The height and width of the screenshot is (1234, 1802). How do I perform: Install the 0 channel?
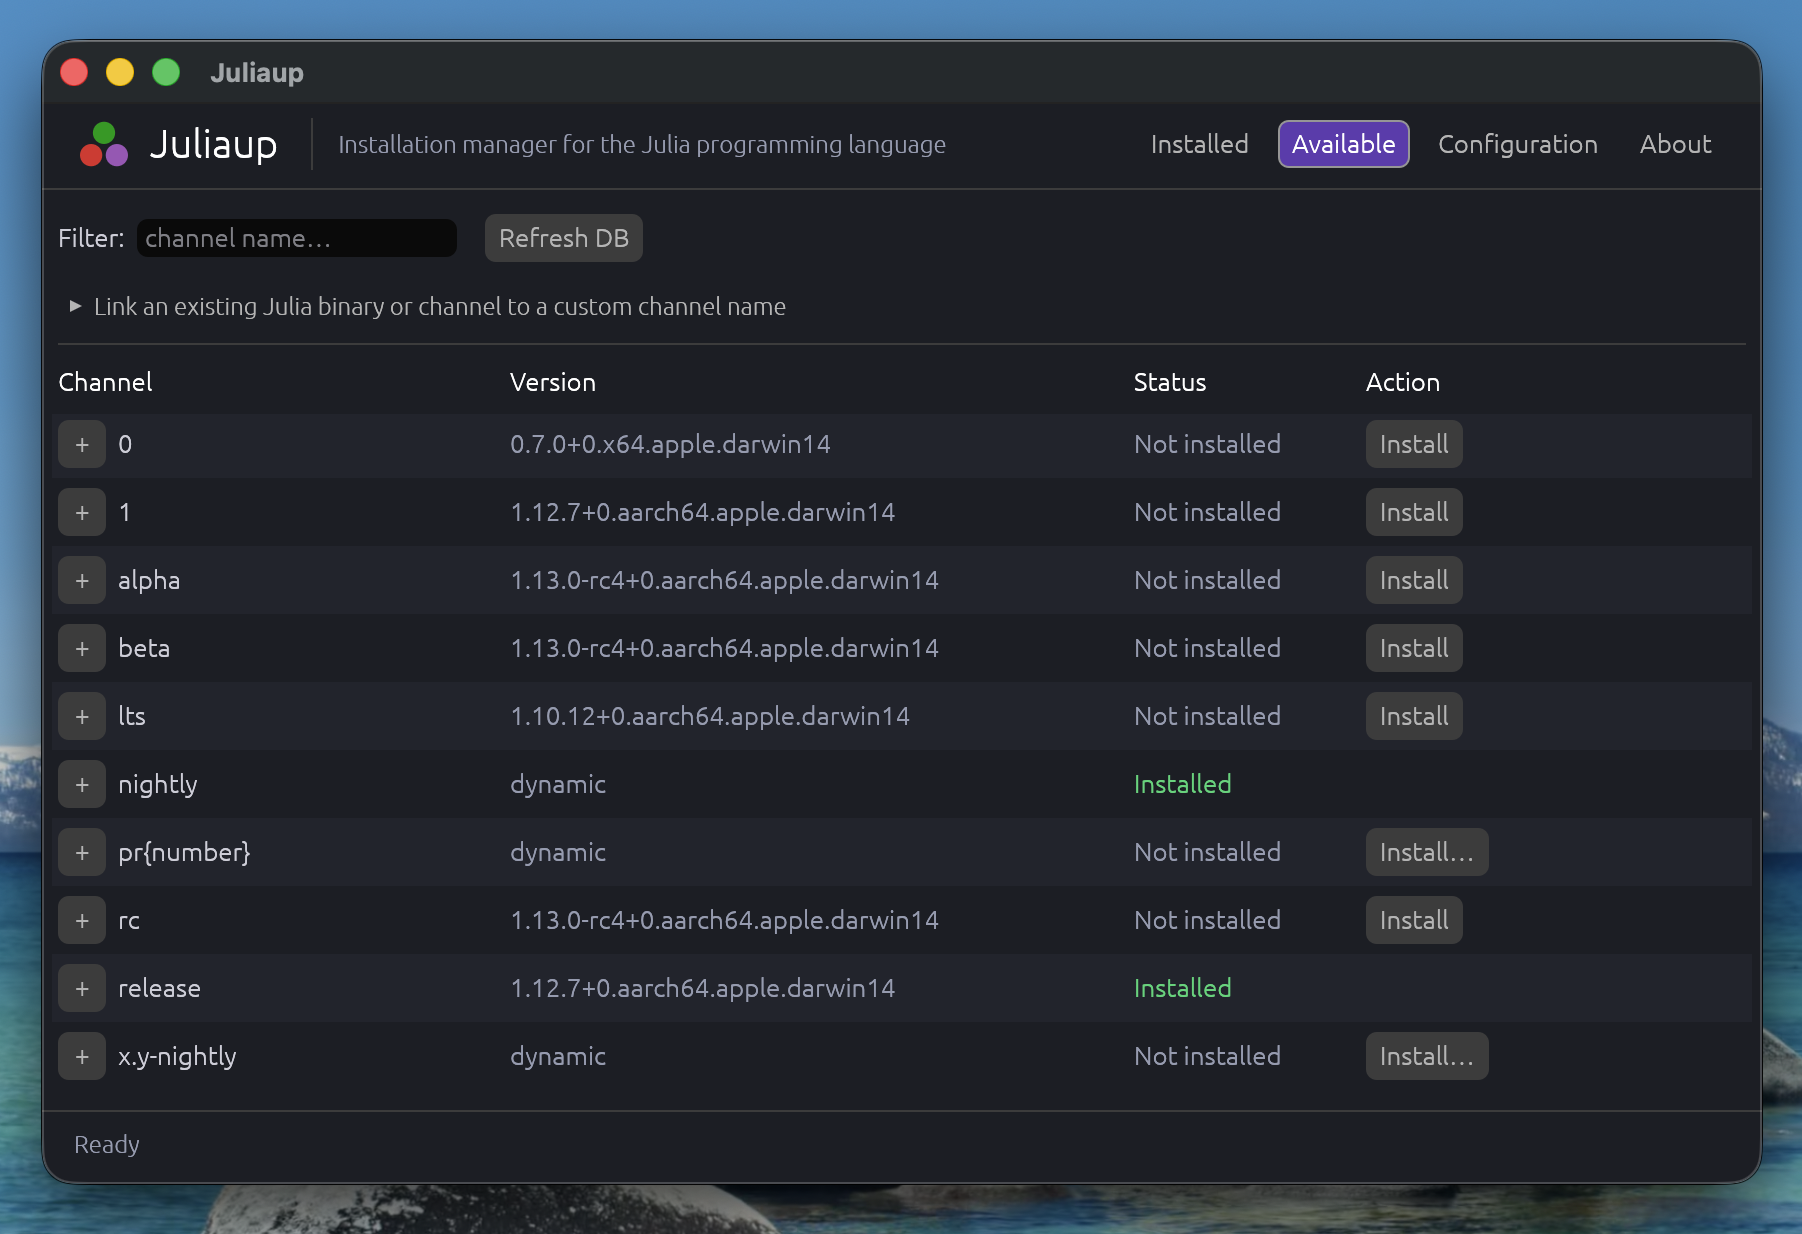[x=1414, y=444]
